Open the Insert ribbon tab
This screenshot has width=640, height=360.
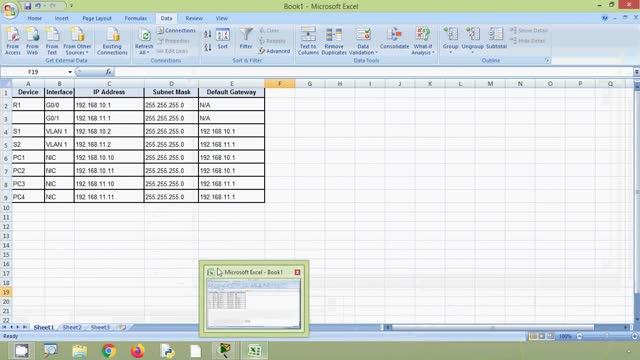(62, 18)
